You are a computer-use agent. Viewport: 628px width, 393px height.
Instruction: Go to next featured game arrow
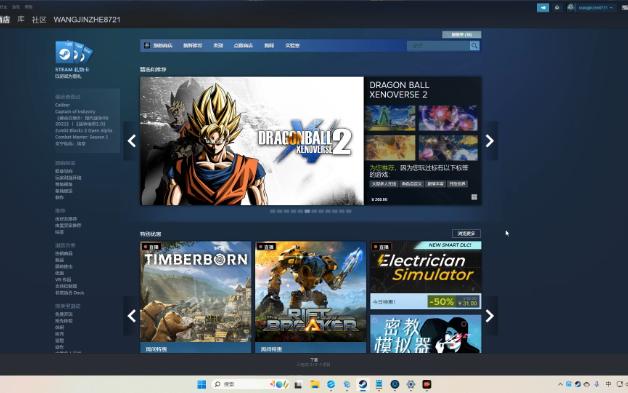(x=489, y=141)
